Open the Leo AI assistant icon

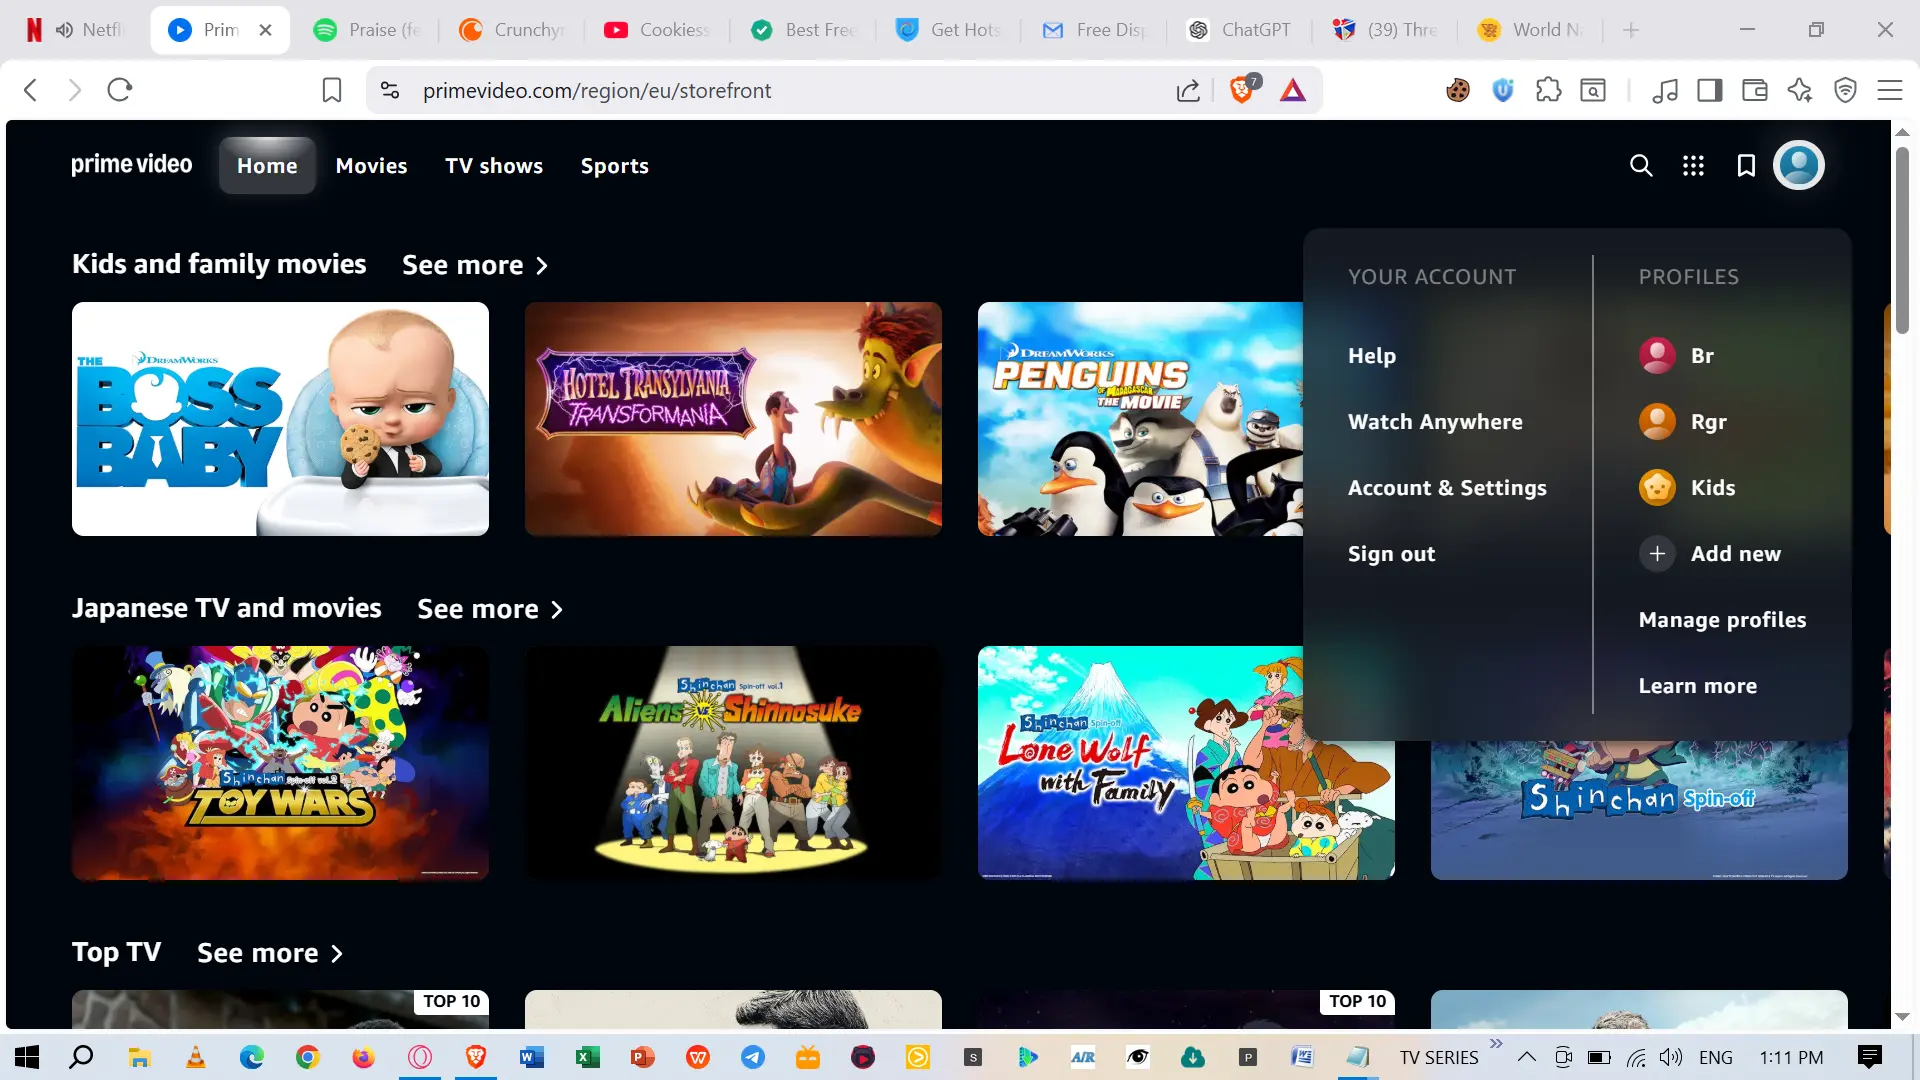click(x=1800, y=90)
